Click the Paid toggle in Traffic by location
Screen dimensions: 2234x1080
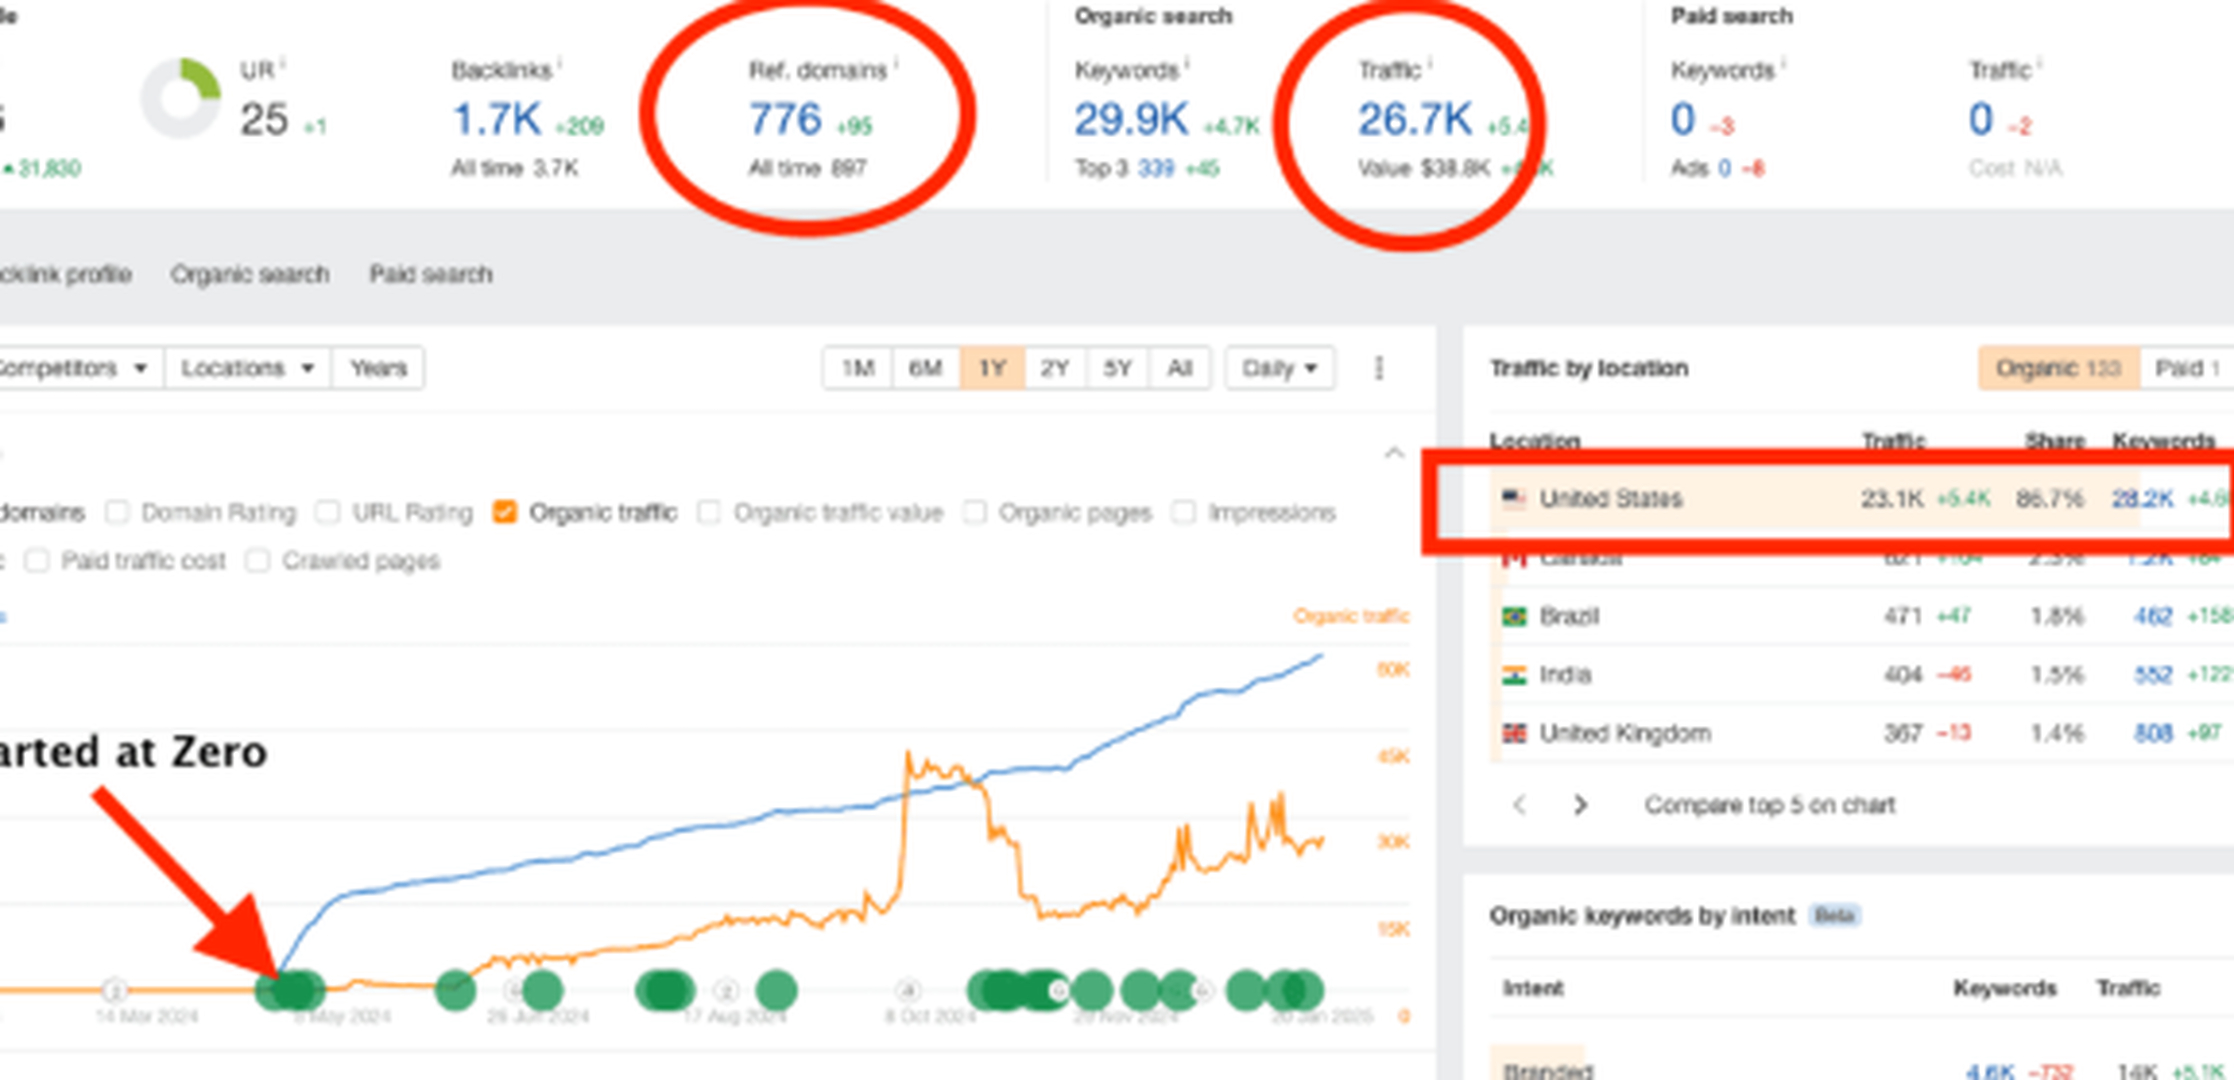2186,369
